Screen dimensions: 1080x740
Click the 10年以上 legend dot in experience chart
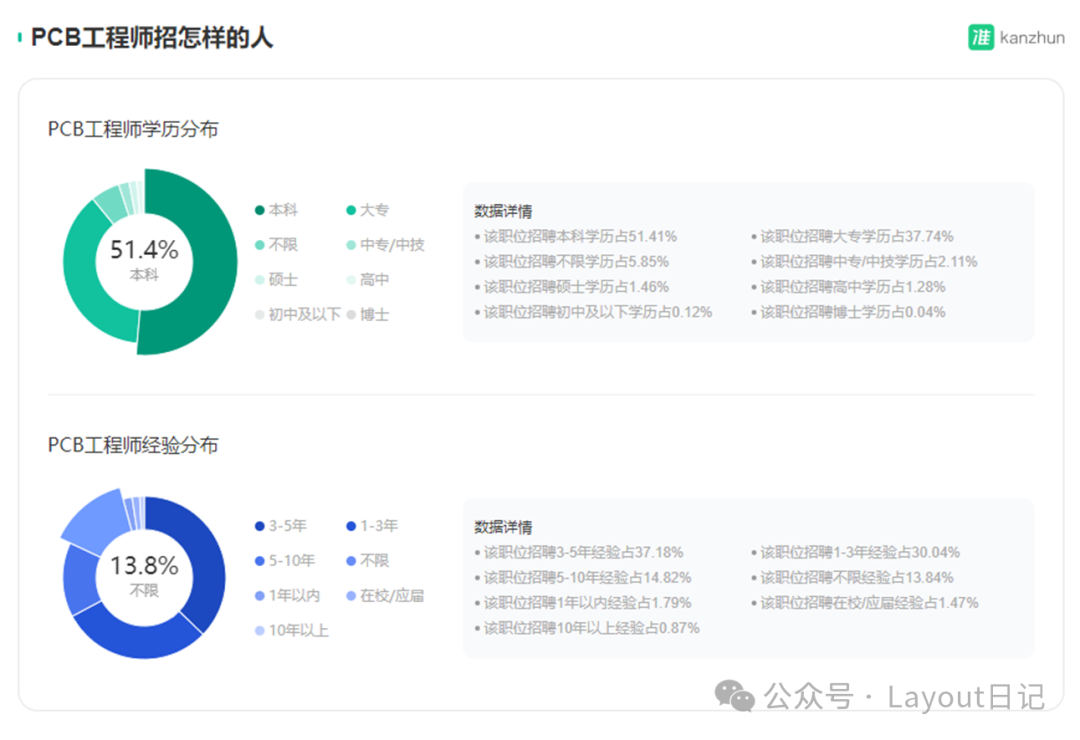(259, 631)
